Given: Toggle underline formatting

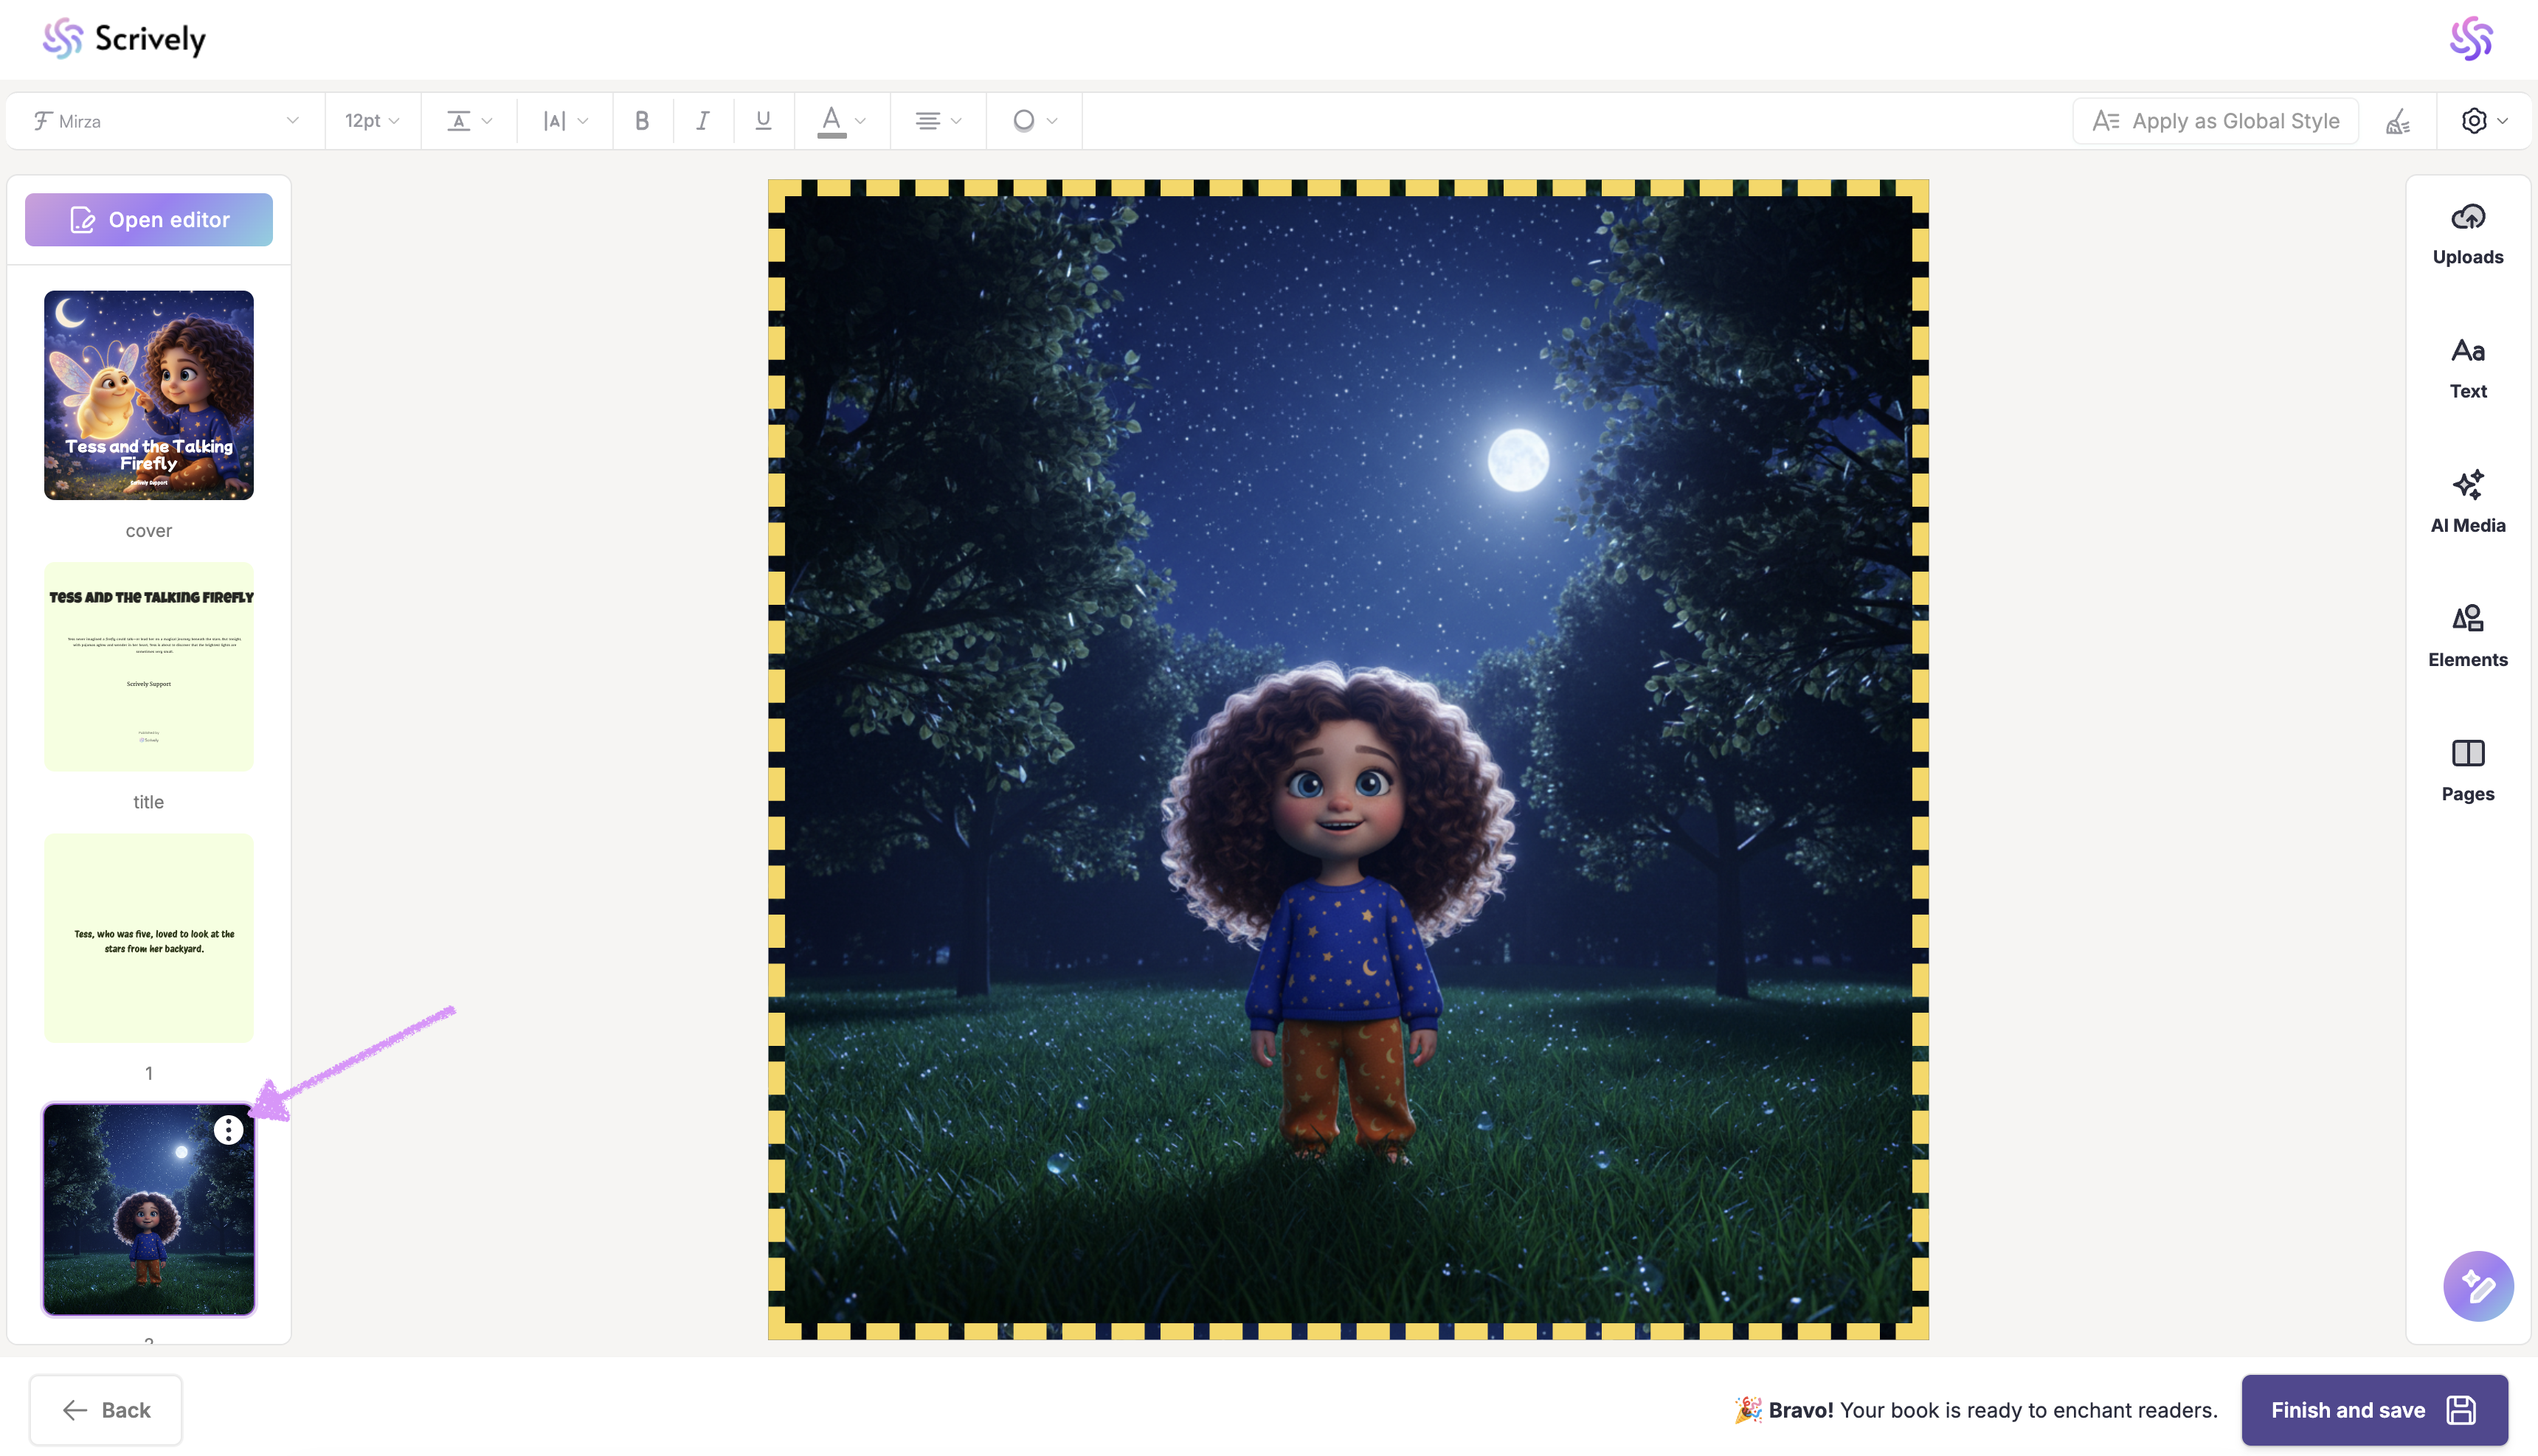Looking at the screenshot, I should click(x=763, y=121).
